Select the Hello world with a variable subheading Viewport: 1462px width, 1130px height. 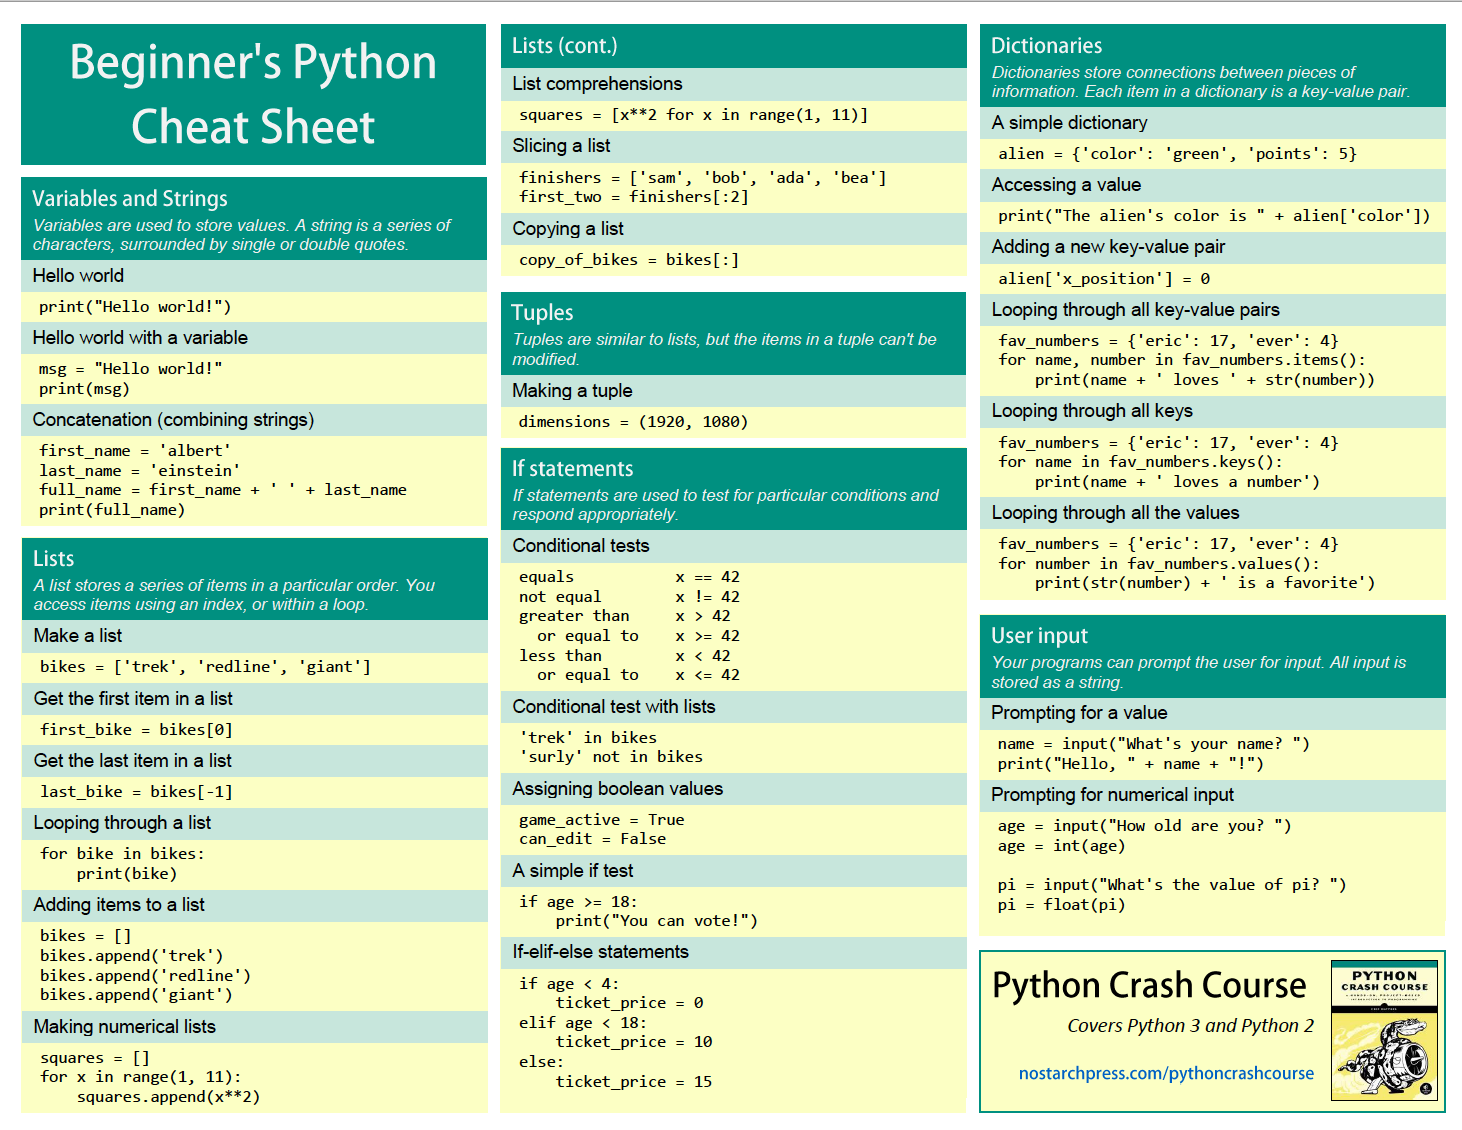tap(140, 337)
